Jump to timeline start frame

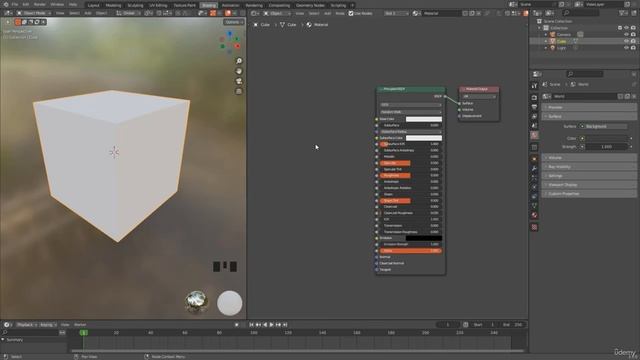click(x=251, y=324)
